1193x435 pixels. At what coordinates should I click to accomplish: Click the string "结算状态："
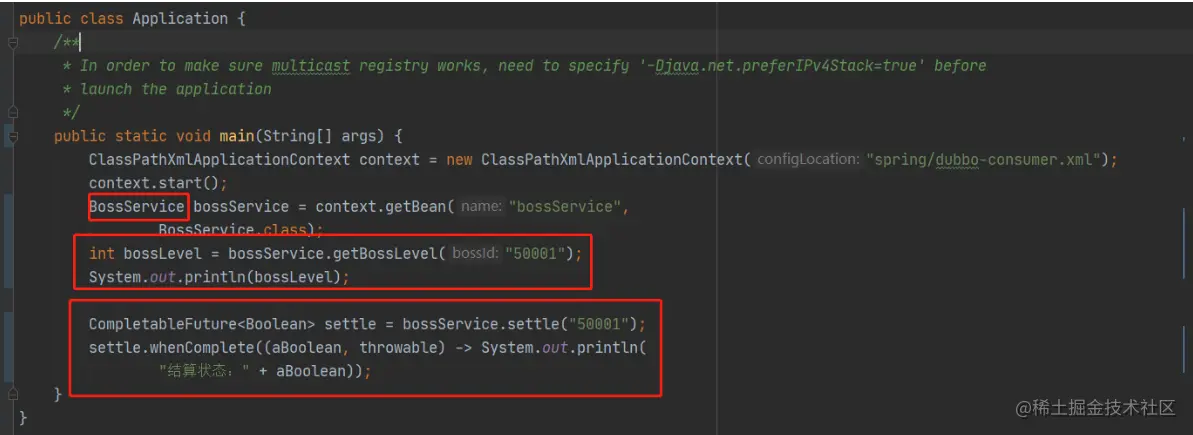pyautogui.click(x=205, y=371)
